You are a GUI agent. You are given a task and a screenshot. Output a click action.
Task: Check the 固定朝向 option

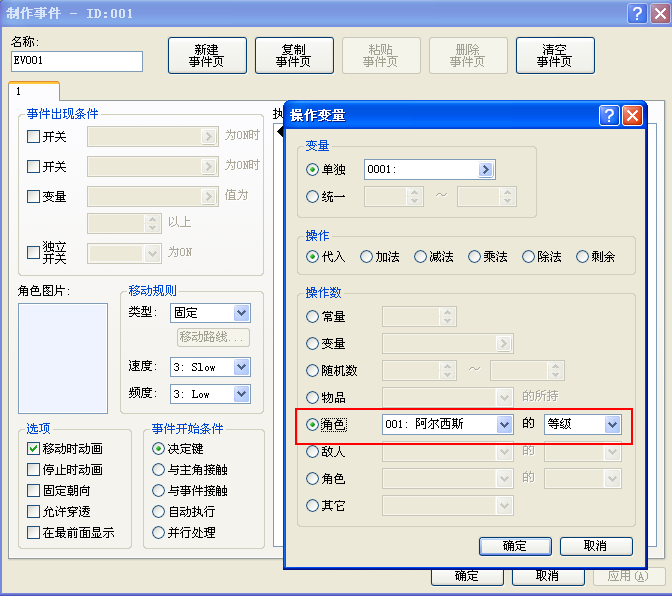(x=33, y=491)
